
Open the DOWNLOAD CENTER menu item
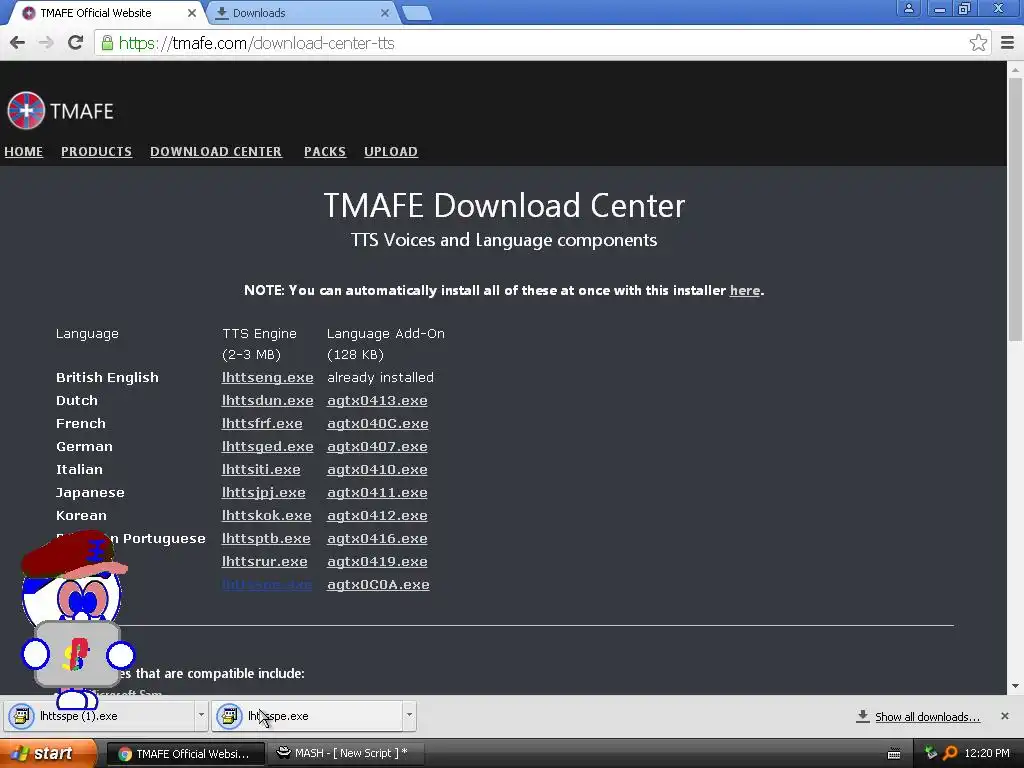pos(216,152)
